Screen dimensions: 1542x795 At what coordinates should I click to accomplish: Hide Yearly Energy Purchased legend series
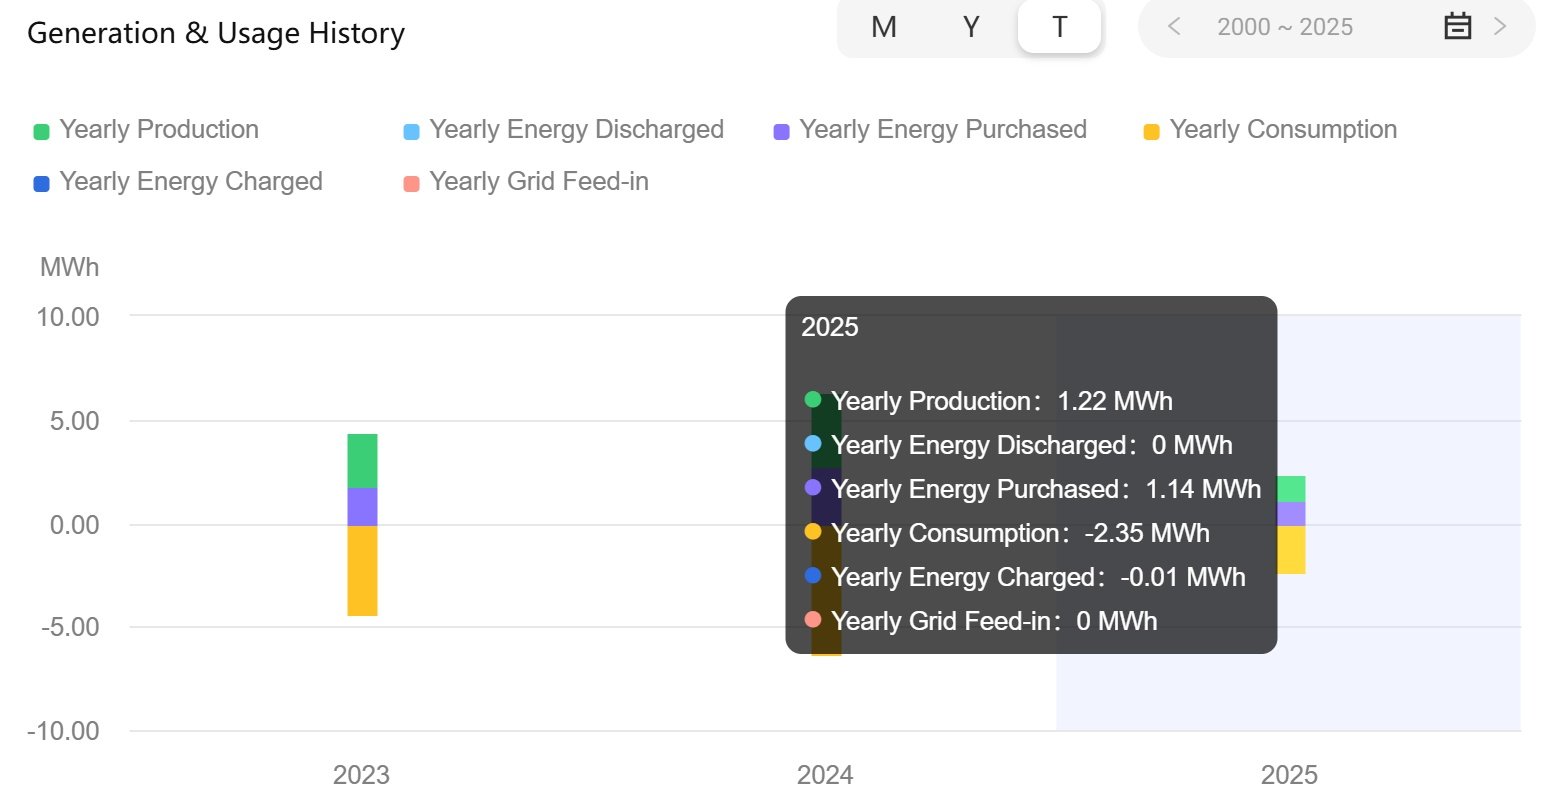942,130
